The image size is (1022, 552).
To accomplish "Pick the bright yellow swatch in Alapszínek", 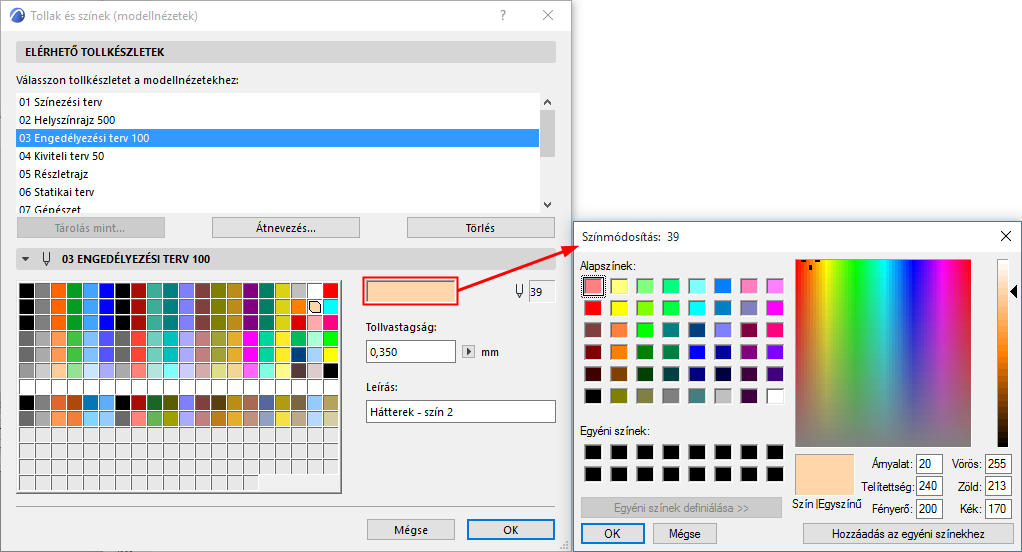I will [619, 308].
